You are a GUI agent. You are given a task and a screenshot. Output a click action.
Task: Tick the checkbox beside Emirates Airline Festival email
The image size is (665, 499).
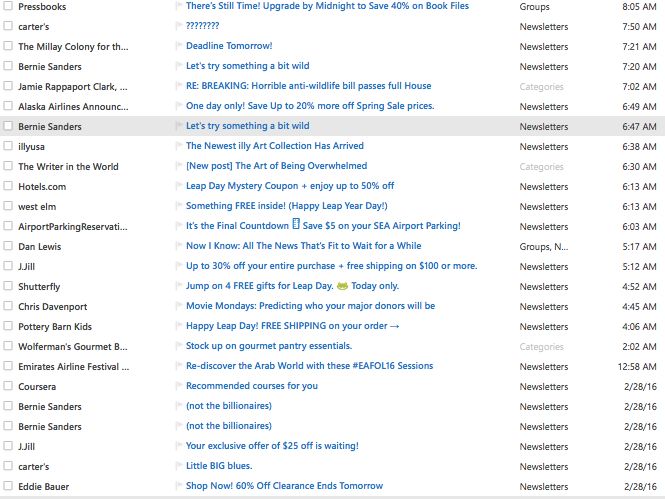(x=9, y=366)
